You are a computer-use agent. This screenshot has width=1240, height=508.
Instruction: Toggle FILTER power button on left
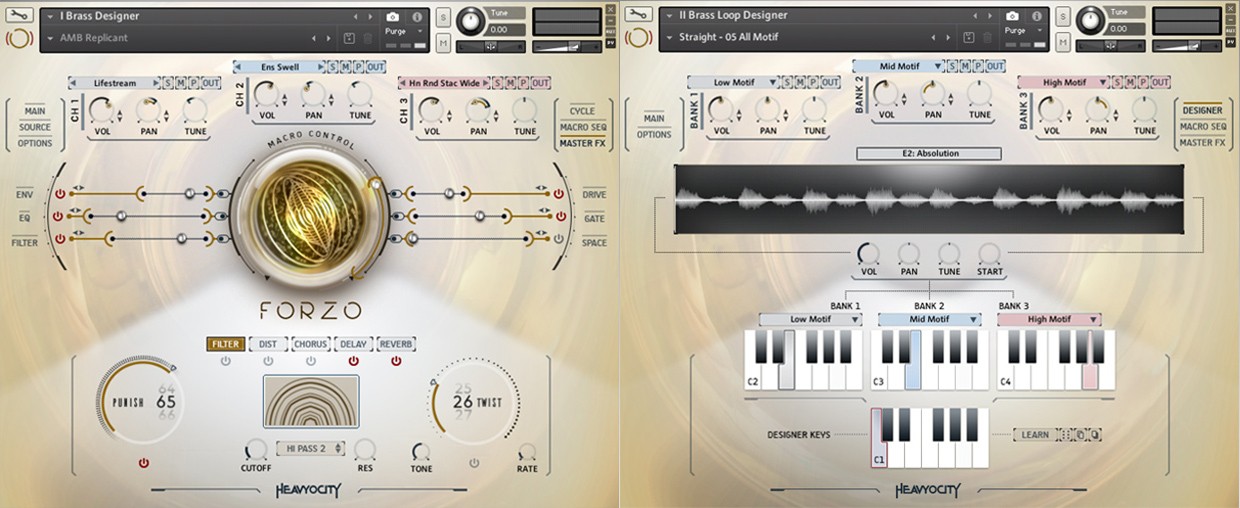click(x=58, y=239)
